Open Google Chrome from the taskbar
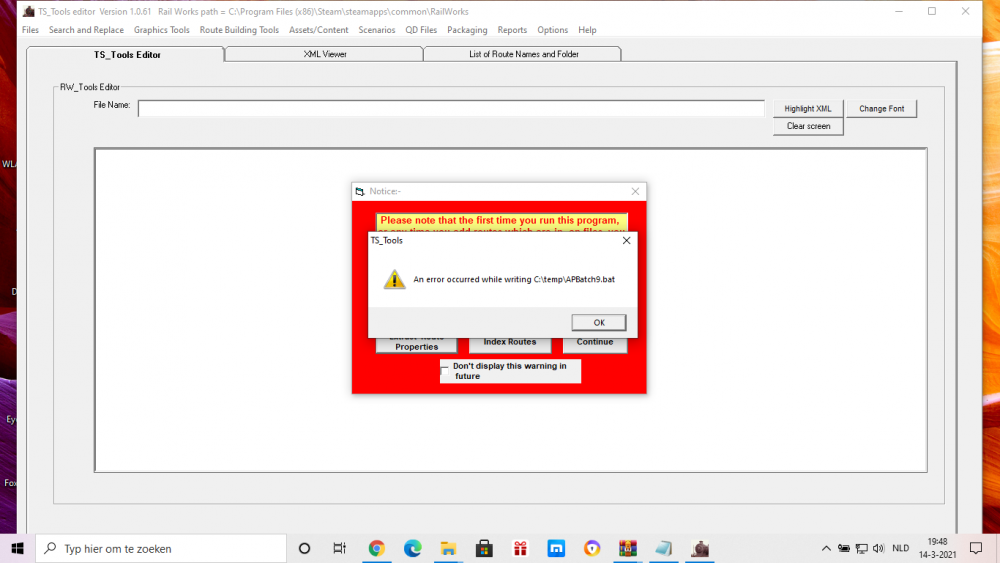The image size is (1000, 563). pos(377,548)
